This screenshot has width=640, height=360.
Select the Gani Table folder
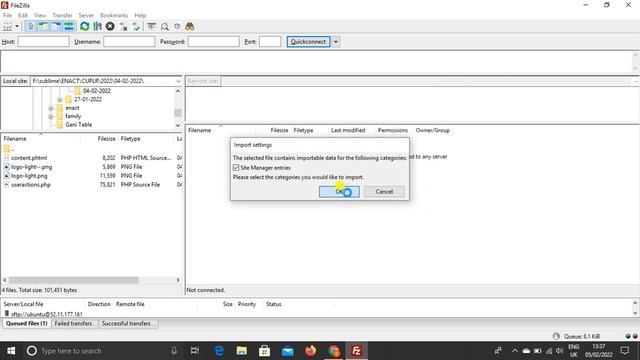coord(78,124)
